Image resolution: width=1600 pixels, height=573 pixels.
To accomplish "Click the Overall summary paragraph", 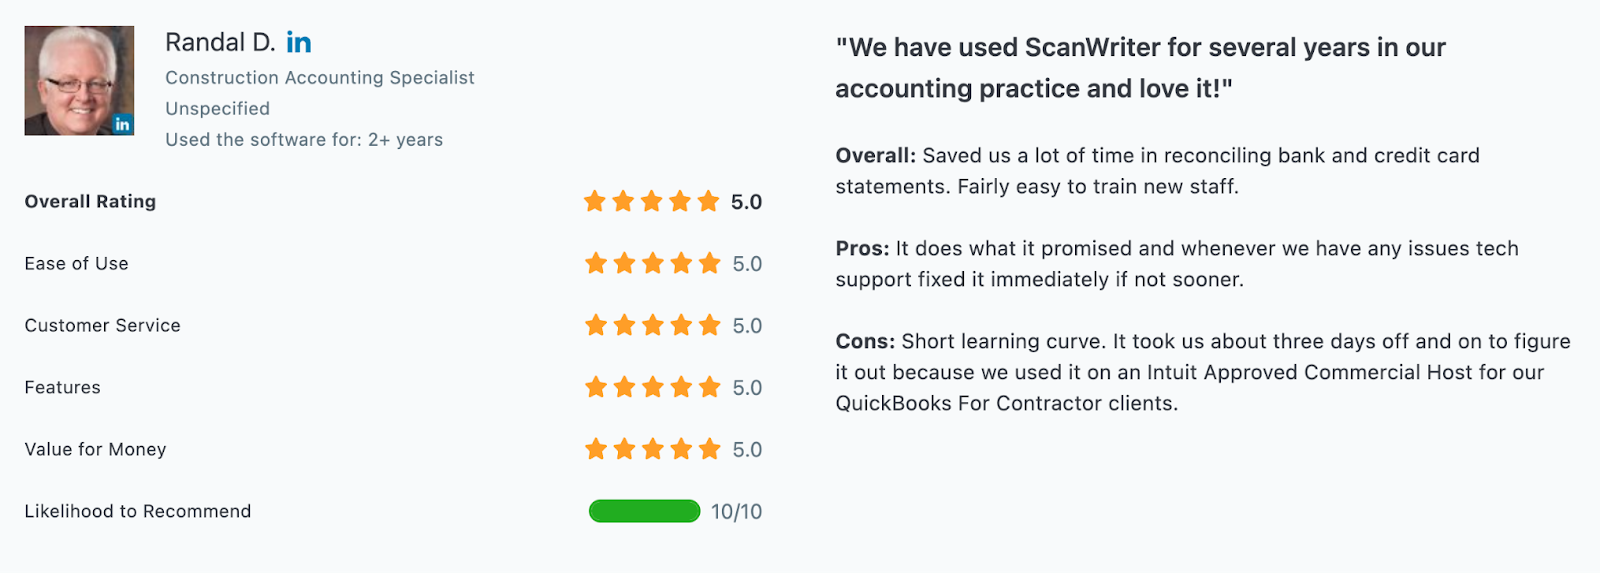I will (1157, 171).
